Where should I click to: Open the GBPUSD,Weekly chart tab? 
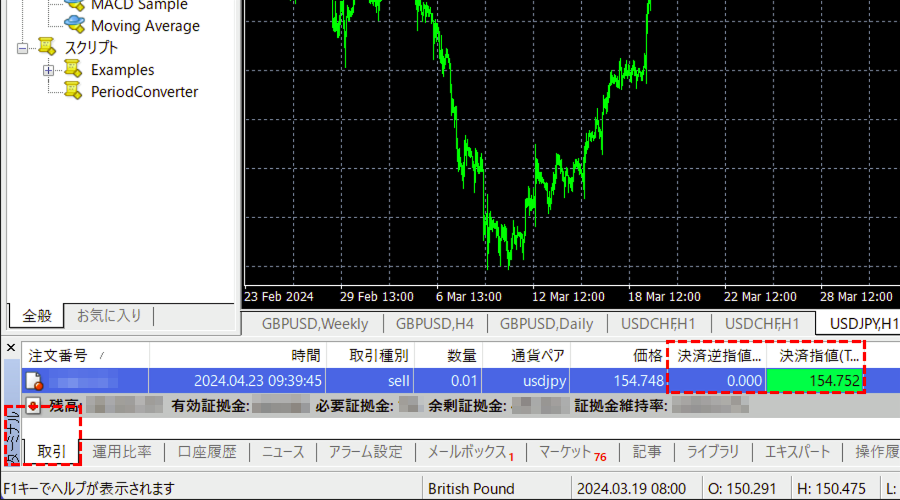[315, 324]
